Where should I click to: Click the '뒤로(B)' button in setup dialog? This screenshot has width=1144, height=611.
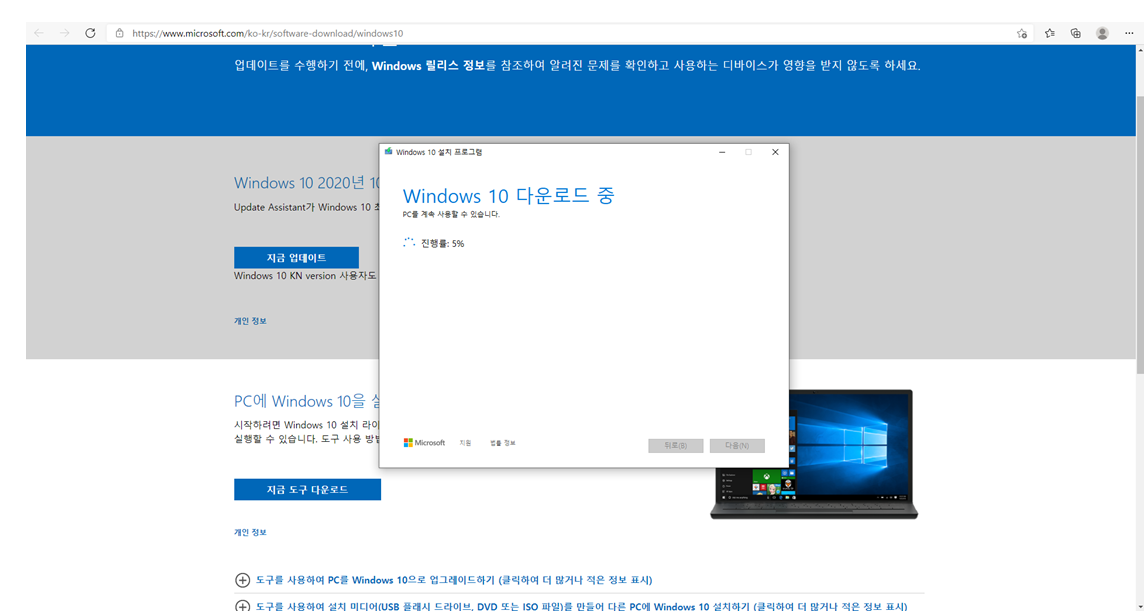tap(676, 445)
